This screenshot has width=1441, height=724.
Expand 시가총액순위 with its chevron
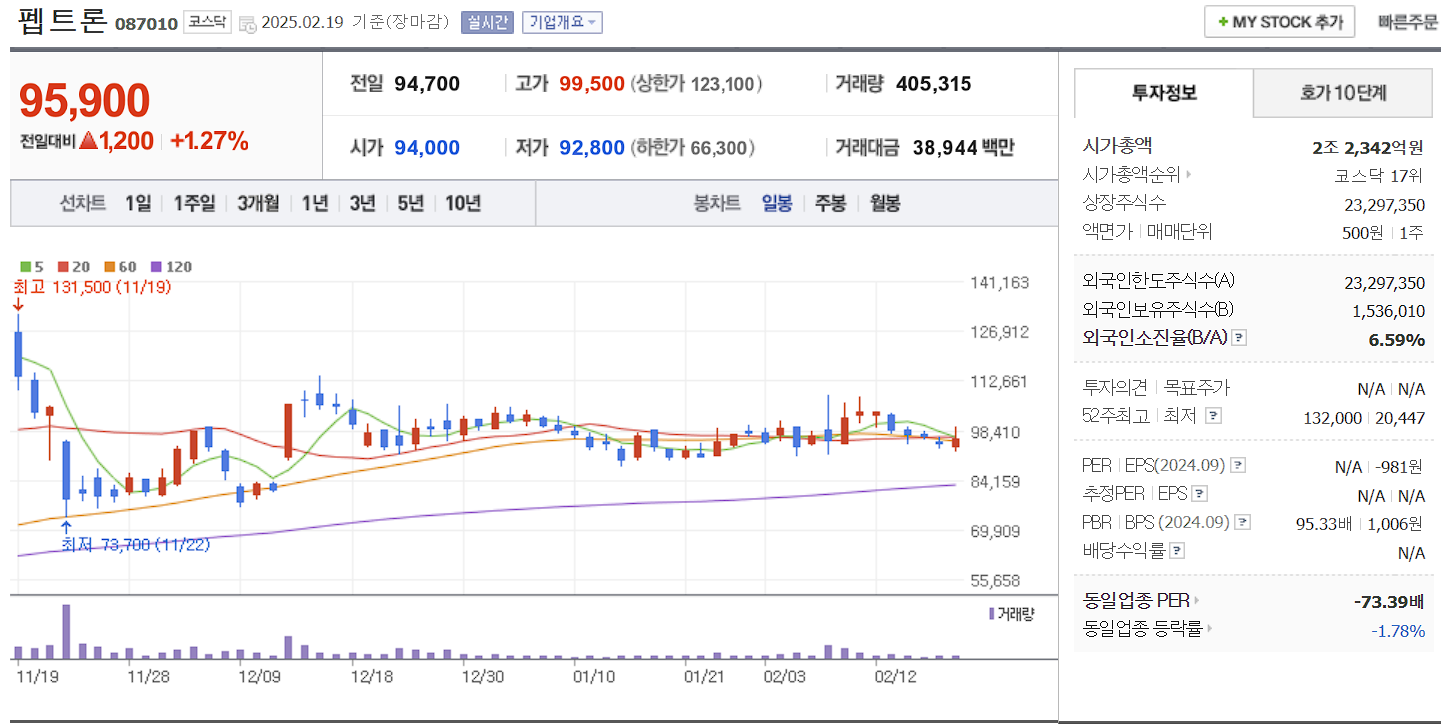point(1187,174)
